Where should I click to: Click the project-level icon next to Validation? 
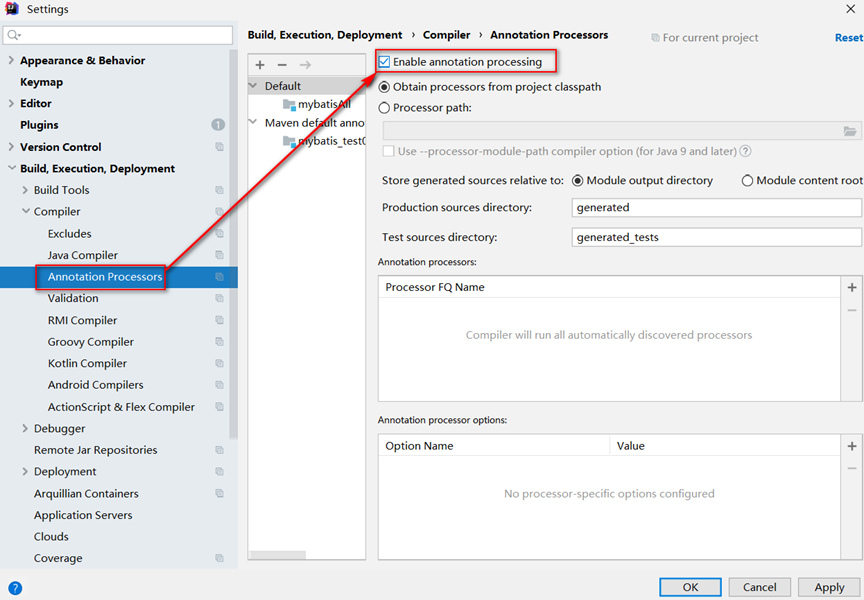point(219,298)
